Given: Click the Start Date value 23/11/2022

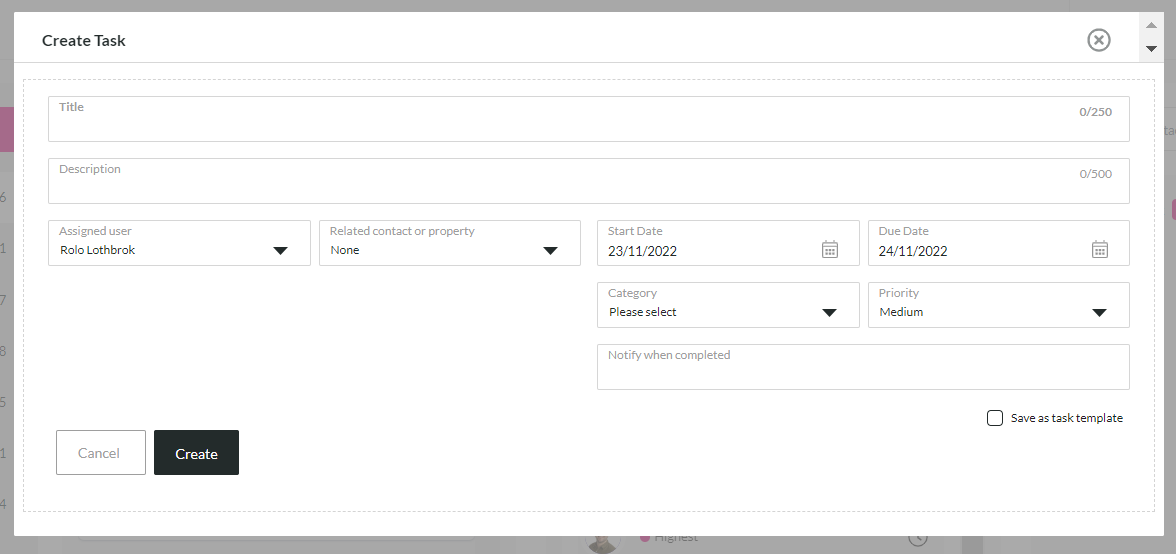Looking at the screenshot, I should pyautogui.click(x=643, y=252).
